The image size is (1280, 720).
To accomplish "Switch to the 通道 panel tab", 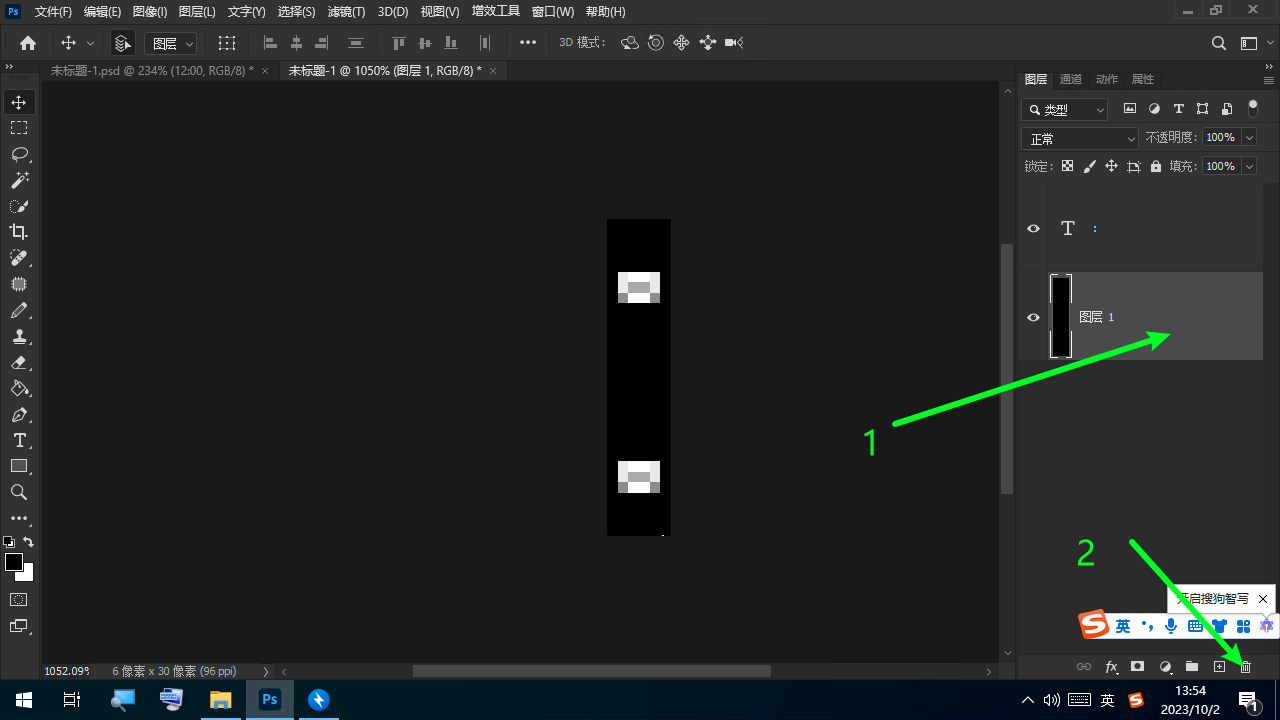I will [x=1070, y=79].
